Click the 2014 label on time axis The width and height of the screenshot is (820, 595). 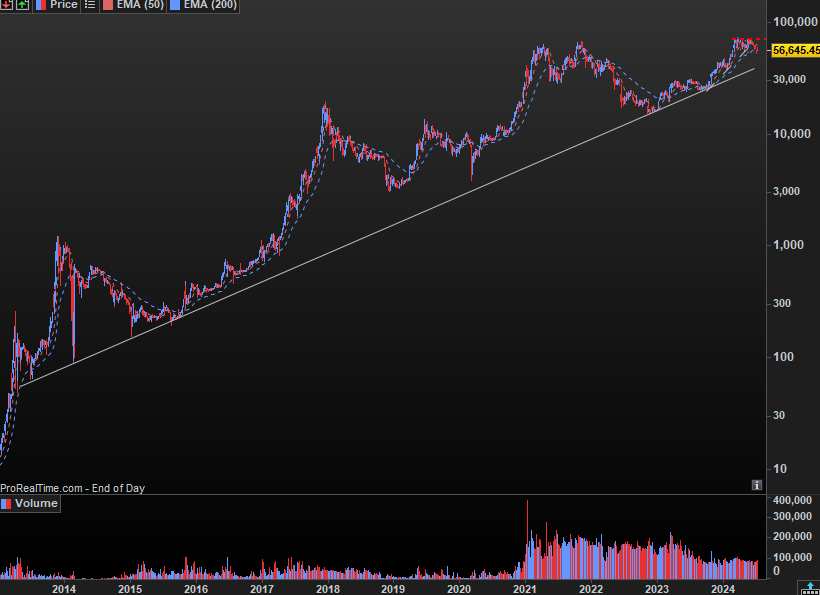[x=64, y=589]
